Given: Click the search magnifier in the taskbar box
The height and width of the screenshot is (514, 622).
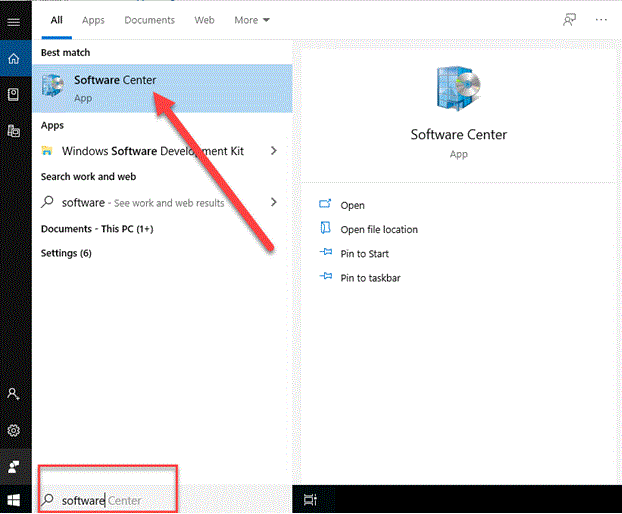Looking at the screenshot, I should pos(48,500).
